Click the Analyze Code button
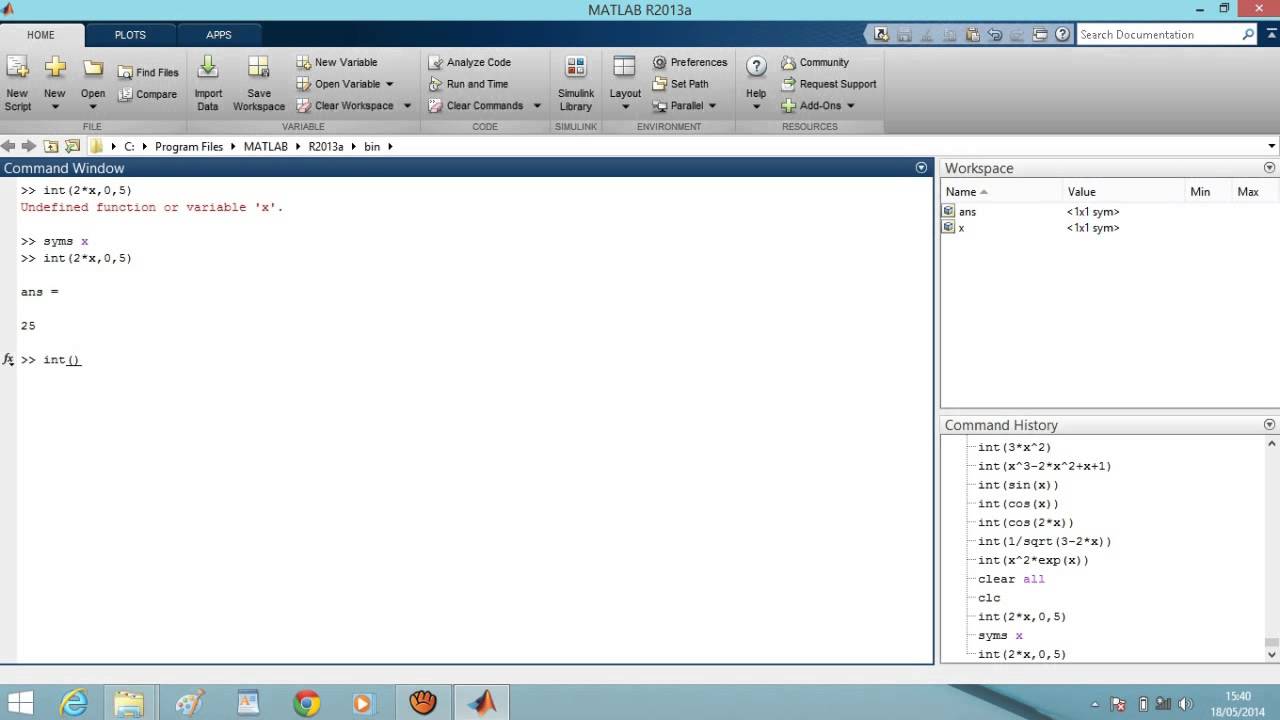This screenshot has height=720, width=1280. coord(470,62)
